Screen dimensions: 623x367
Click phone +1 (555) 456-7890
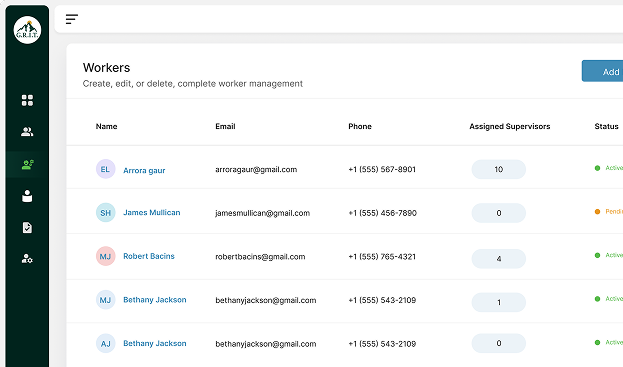pyautogui.click(x=382, y=213)
